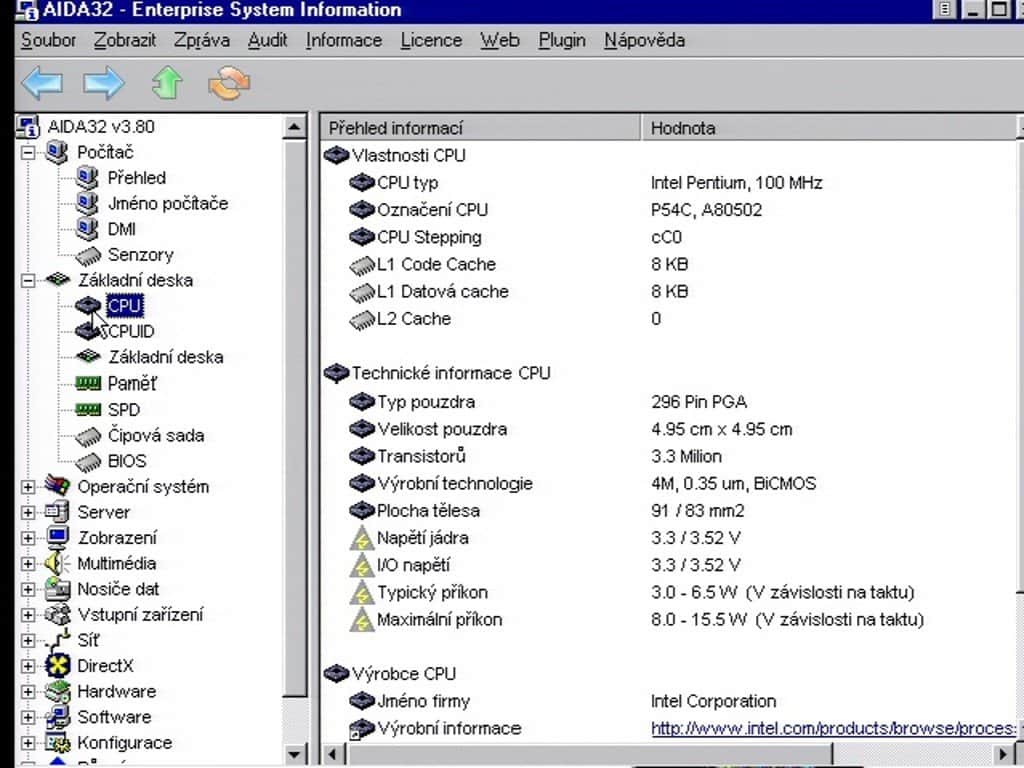This screenshot has width=1024, height=768.
Task: Expand the Operační systém node
Action: 28,487
